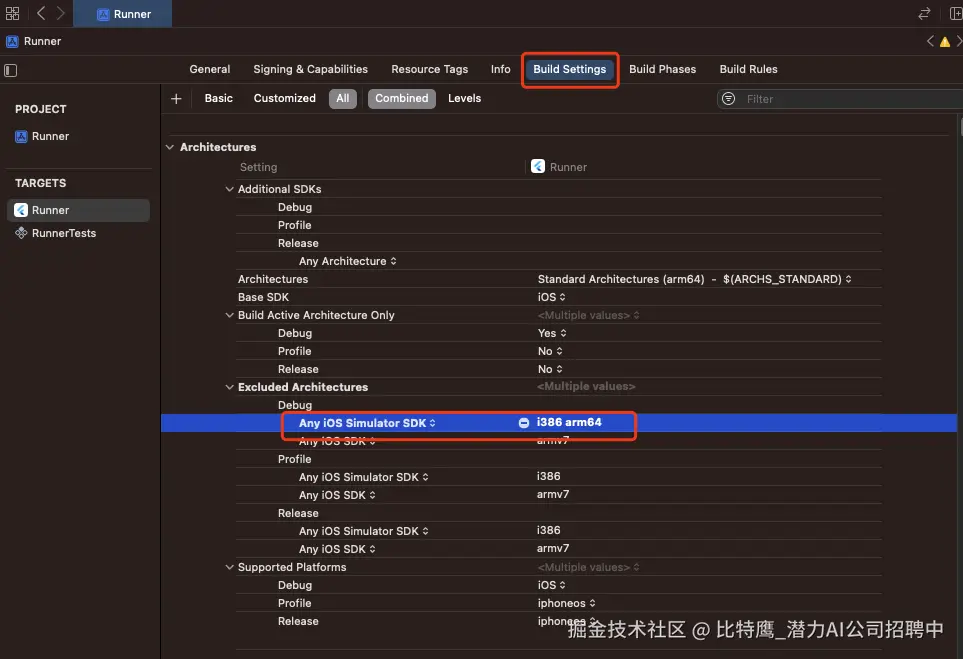Open Release Any iOS Simulator SDK popup

(x=364, y=531)
